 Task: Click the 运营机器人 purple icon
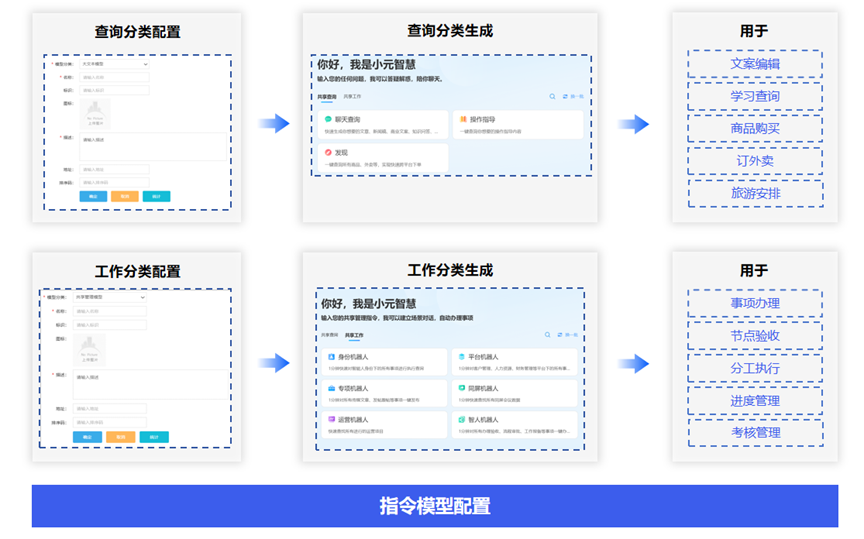pyautogui.click(x=331, y=420)
